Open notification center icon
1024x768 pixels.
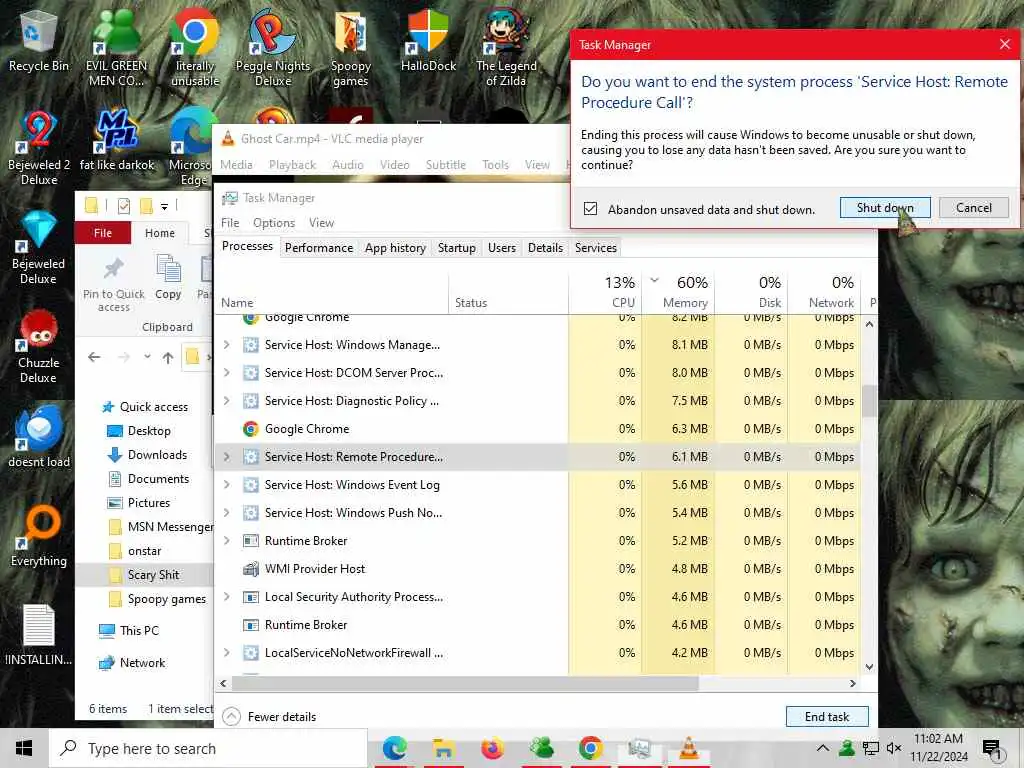click(991, 748)
